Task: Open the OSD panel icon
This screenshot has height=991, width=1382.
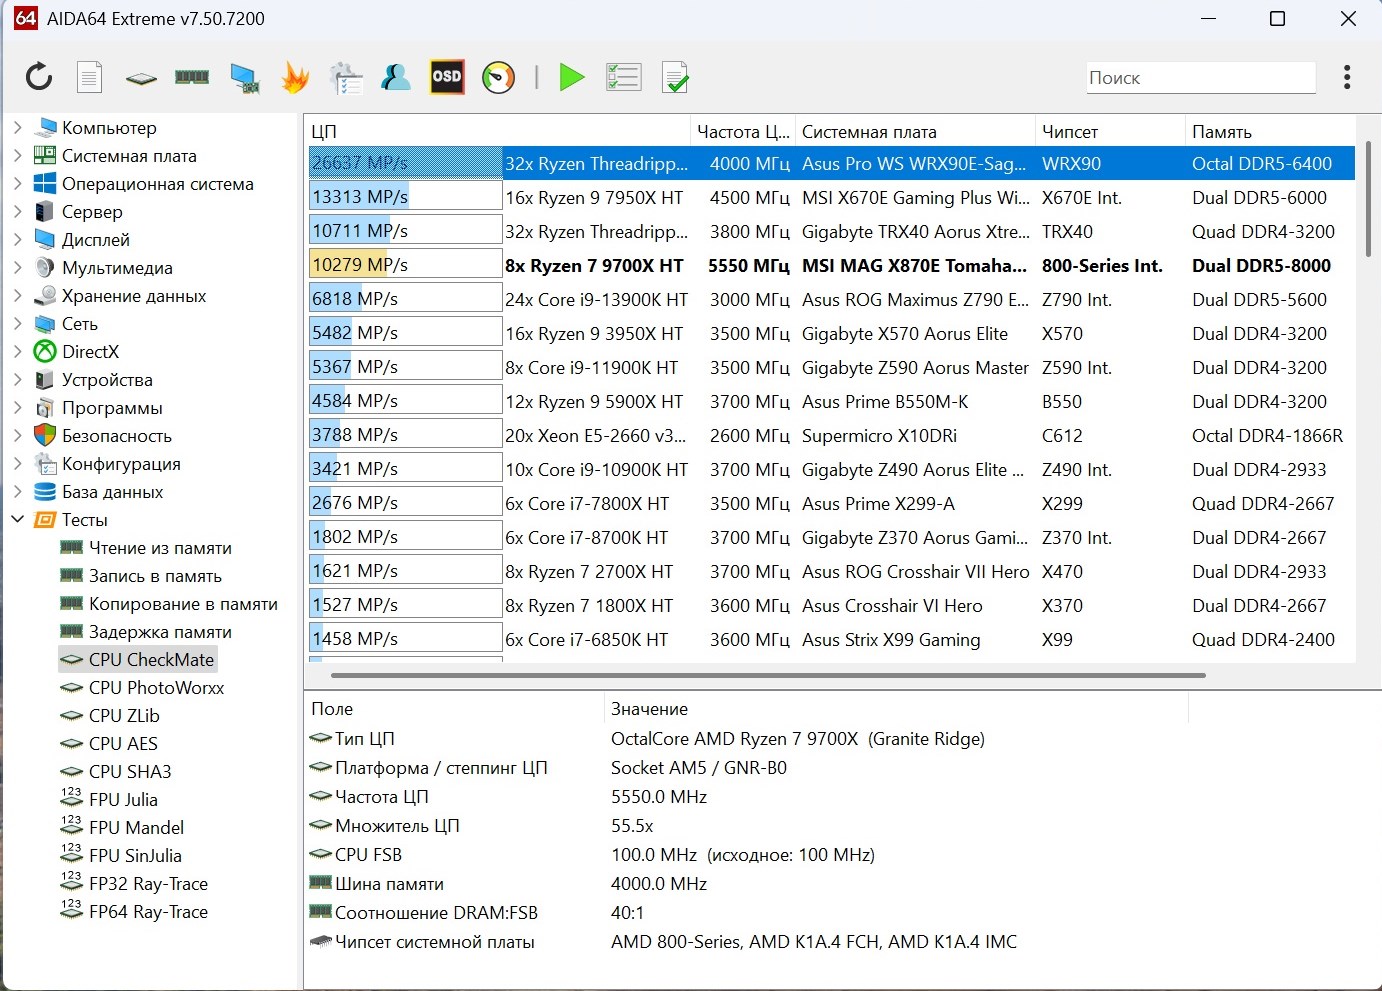Action: 447,77
